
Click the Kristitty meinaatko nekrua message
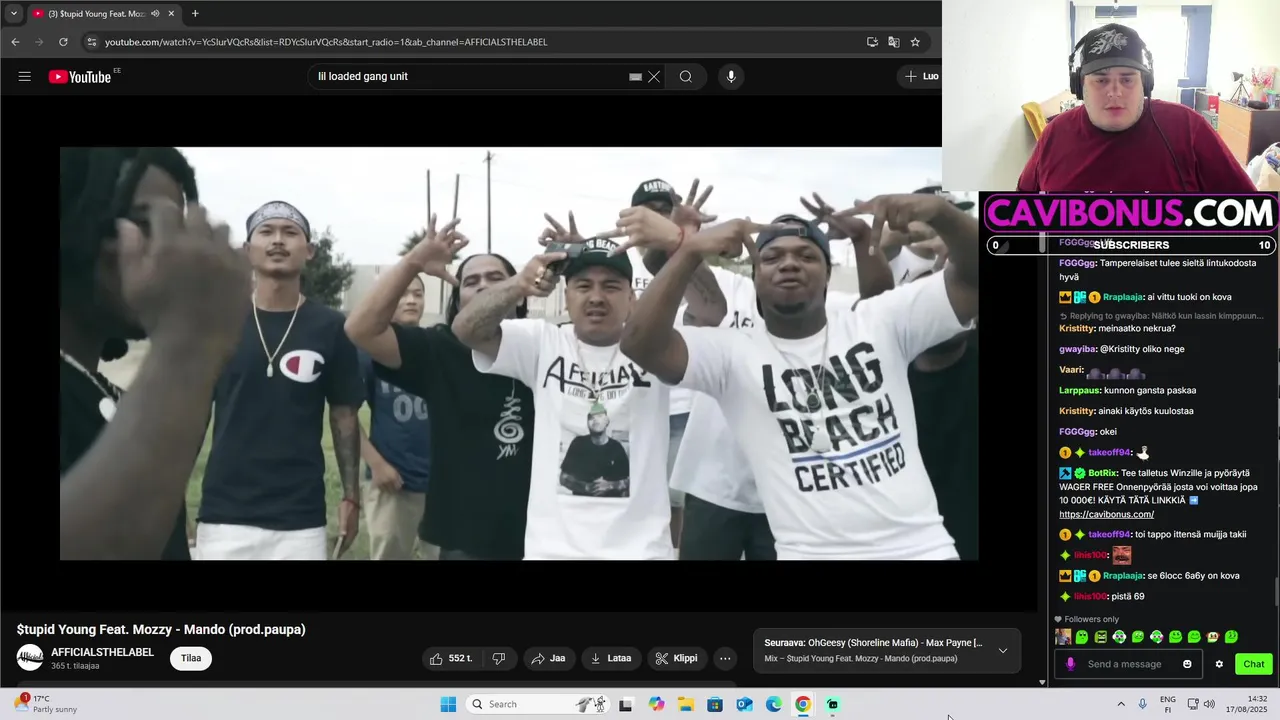1117,328
